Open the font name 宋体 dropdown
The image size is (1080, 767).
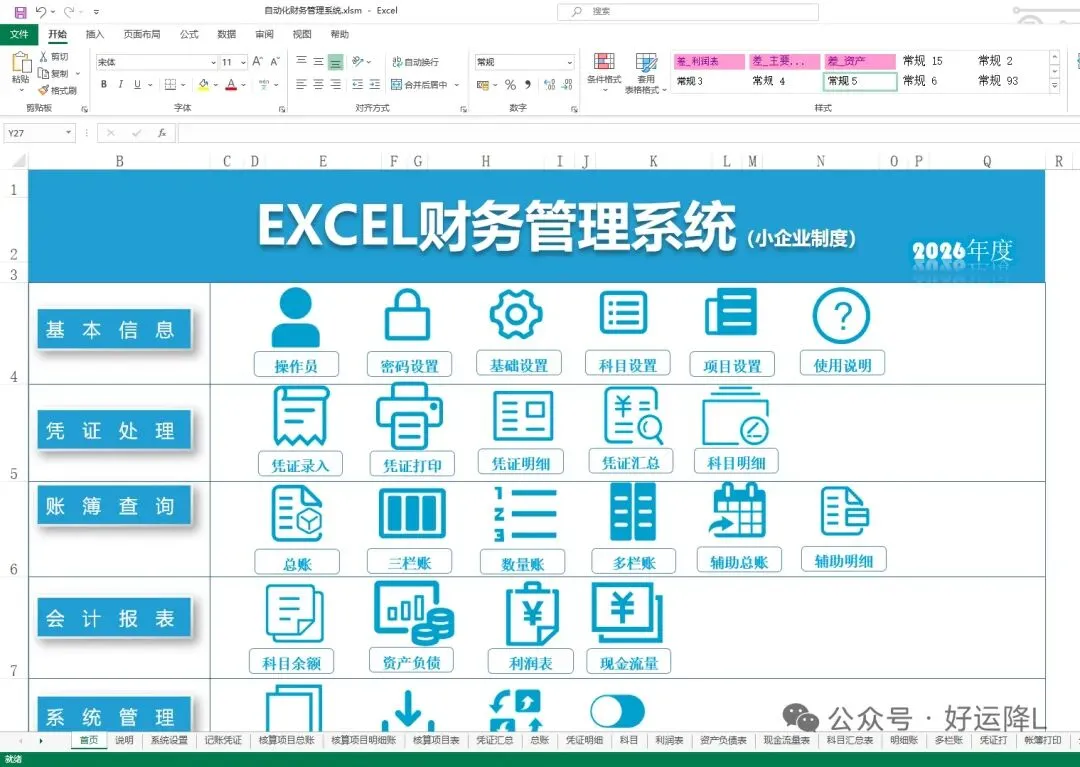tap(213, 62)
